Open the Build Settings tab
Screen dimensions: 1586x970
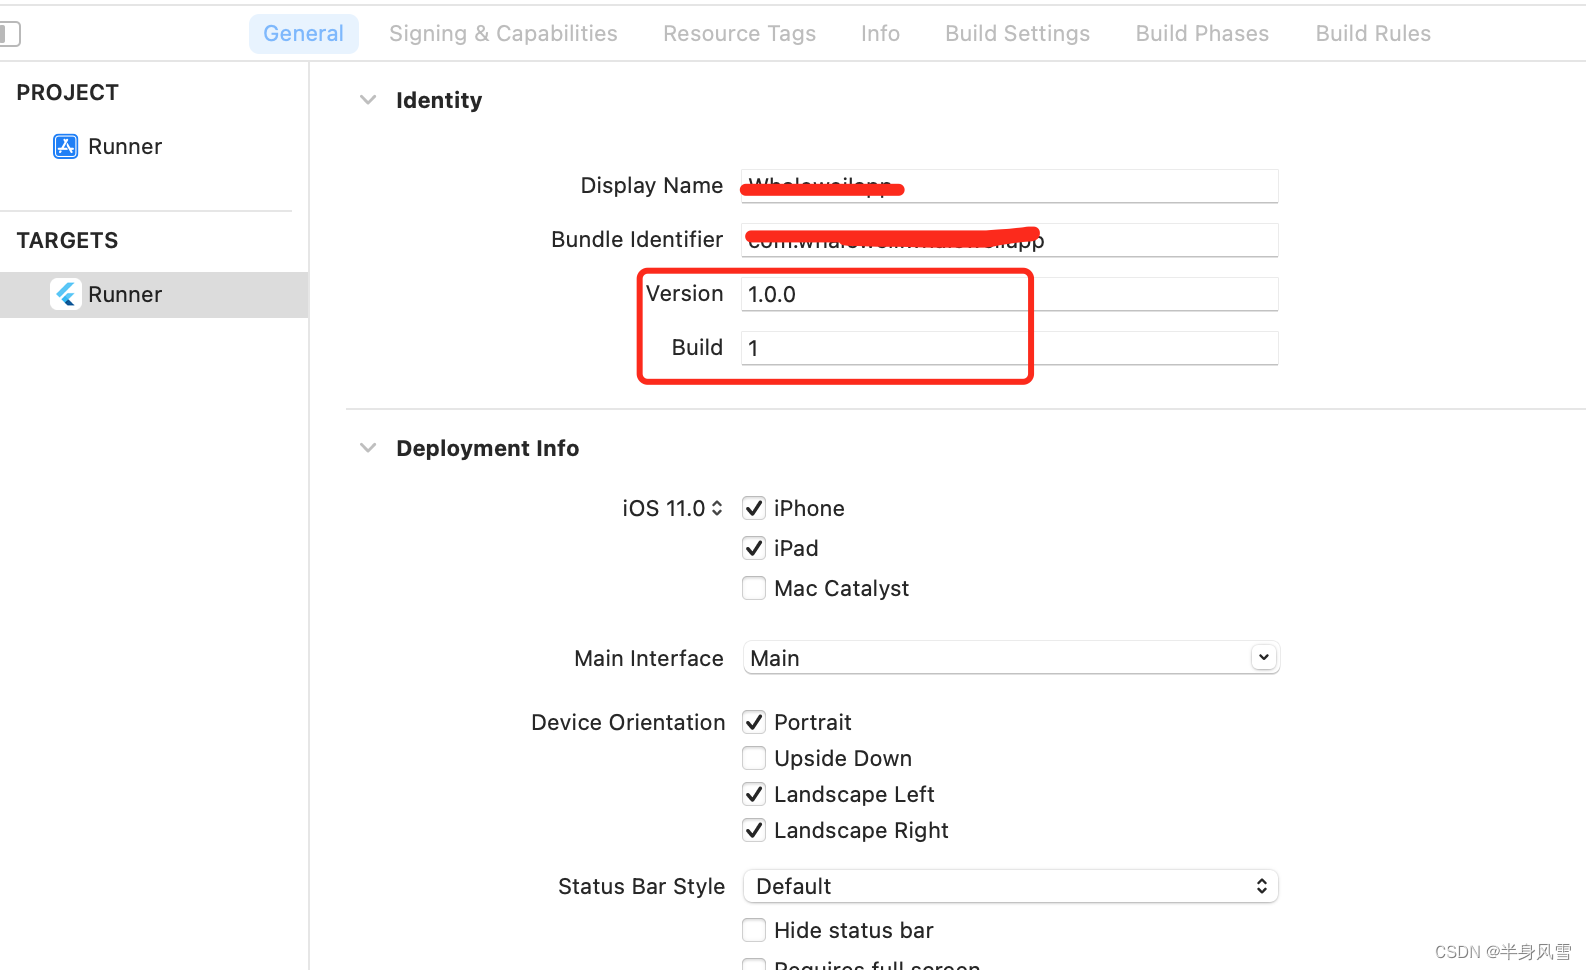pyautogui.click(x=1017, y=34)
